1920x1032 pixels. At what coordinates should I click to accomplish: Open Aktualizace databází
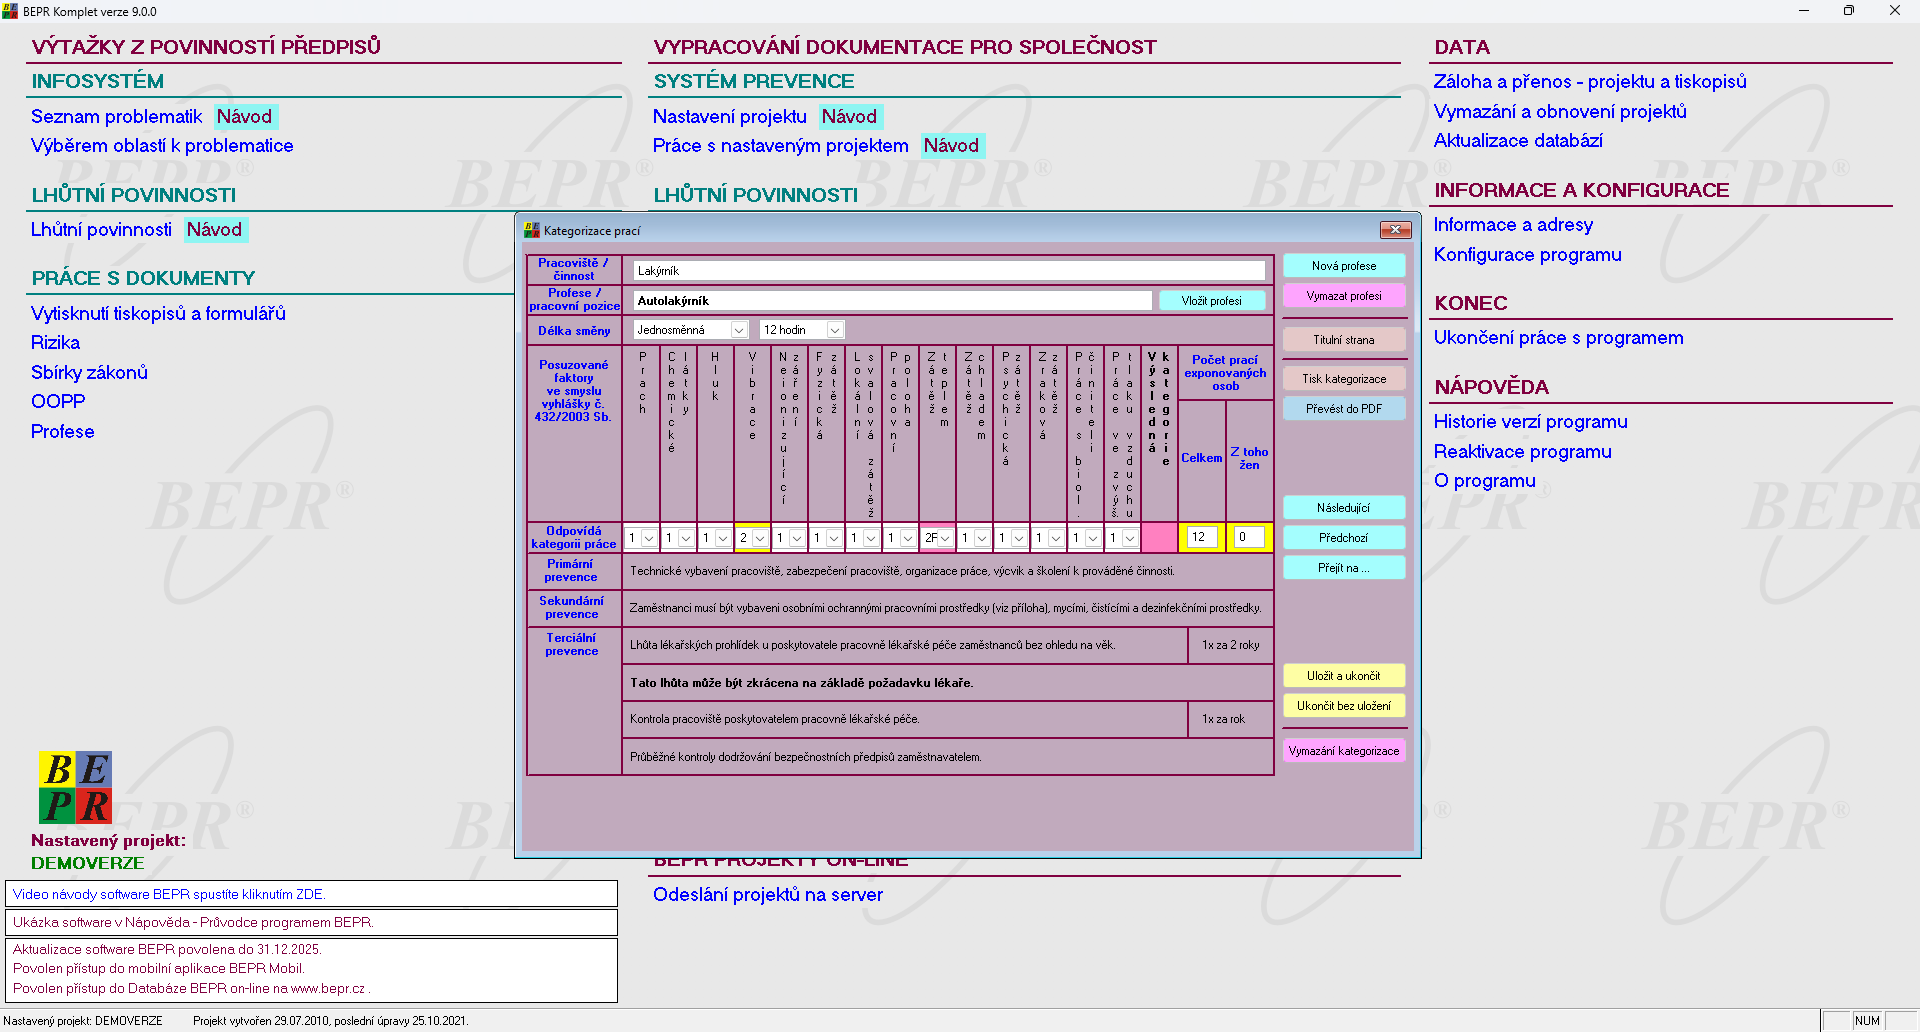tap(1518, 141)
